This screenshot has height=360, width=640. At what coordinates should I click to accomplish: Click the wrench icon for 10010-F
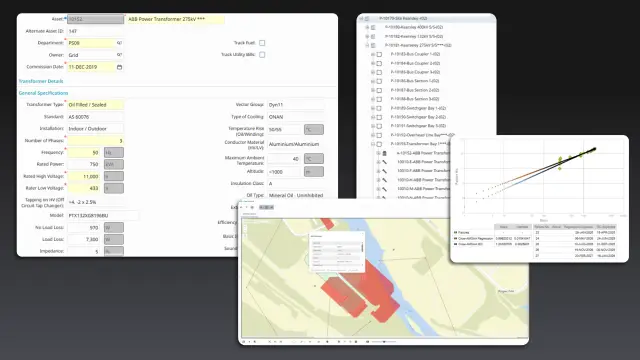click(384, 171)
